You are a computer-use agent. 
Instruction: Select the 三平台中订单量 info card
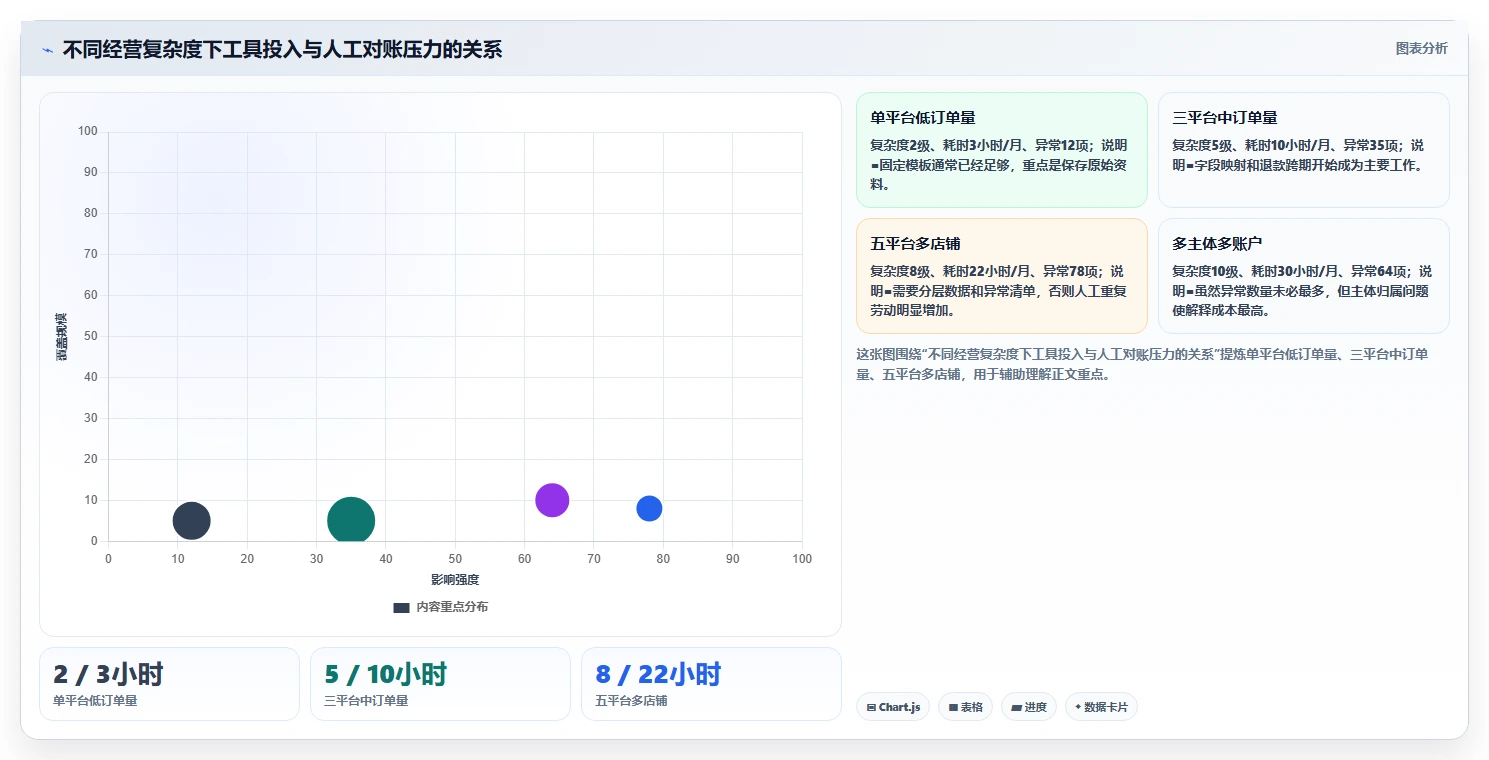[1303, 150]
